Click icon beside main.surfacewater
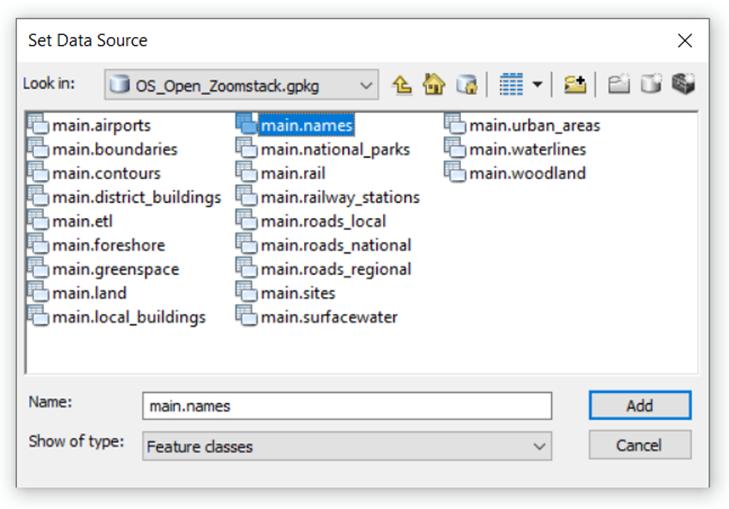 [246, 316]
